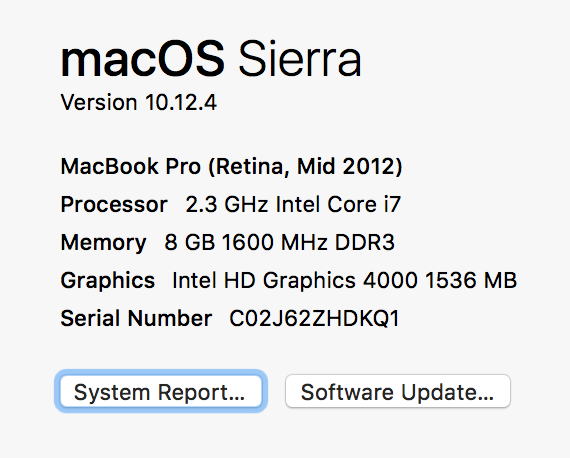Click the 8 GB 1600 MHz DDR3 value
570x458 pixels.
point(280,242)
